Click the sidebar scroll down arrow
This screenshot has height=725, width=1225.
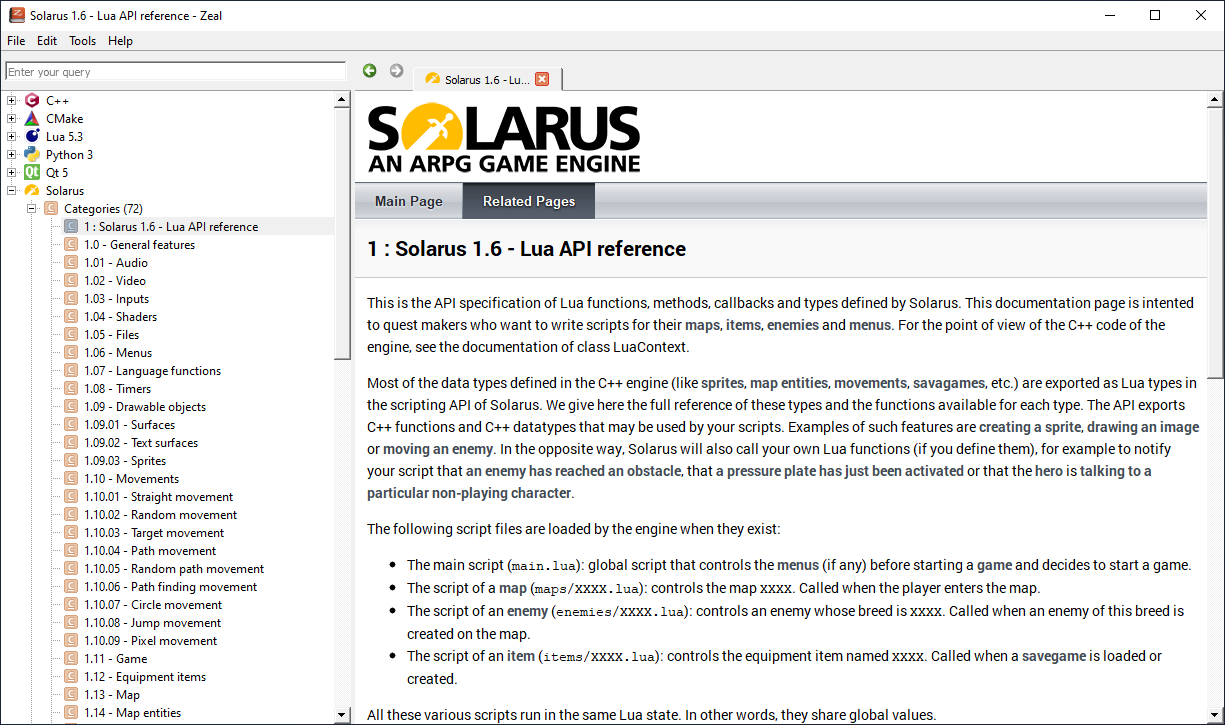click(342, 715)
